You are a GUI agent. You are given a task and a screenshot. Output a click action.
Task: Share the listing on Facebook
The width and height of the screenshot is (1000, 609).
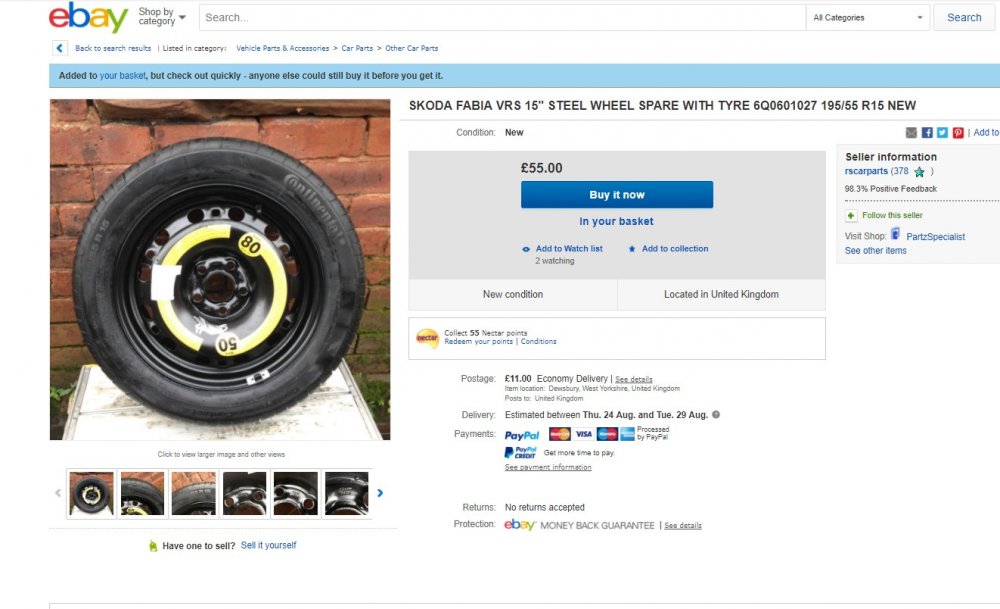pyautogui.click(x=928, y=132)
